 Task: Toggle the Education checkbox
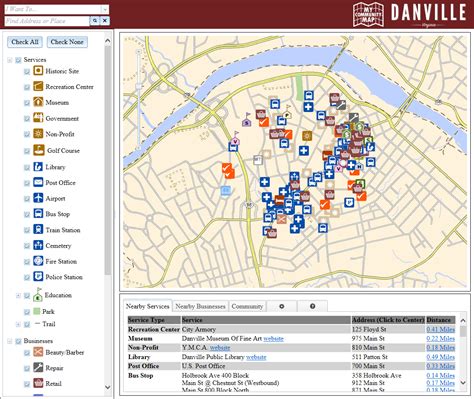[27, 296]
